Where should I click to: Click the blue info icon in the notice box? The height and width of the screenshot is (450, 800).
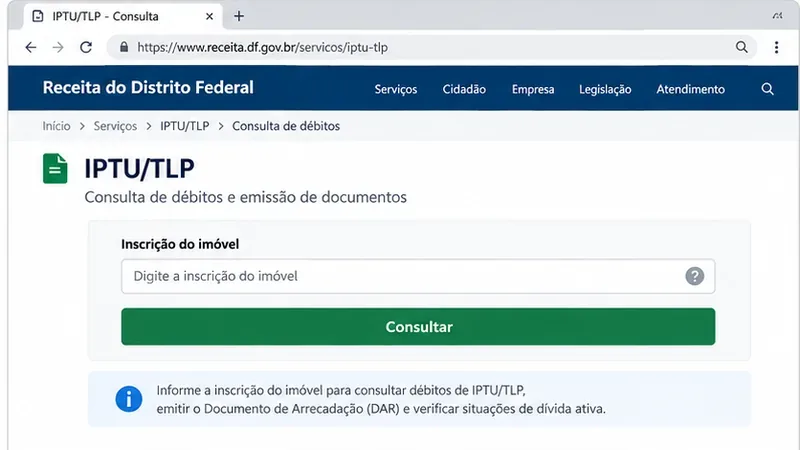pos(129,399)
